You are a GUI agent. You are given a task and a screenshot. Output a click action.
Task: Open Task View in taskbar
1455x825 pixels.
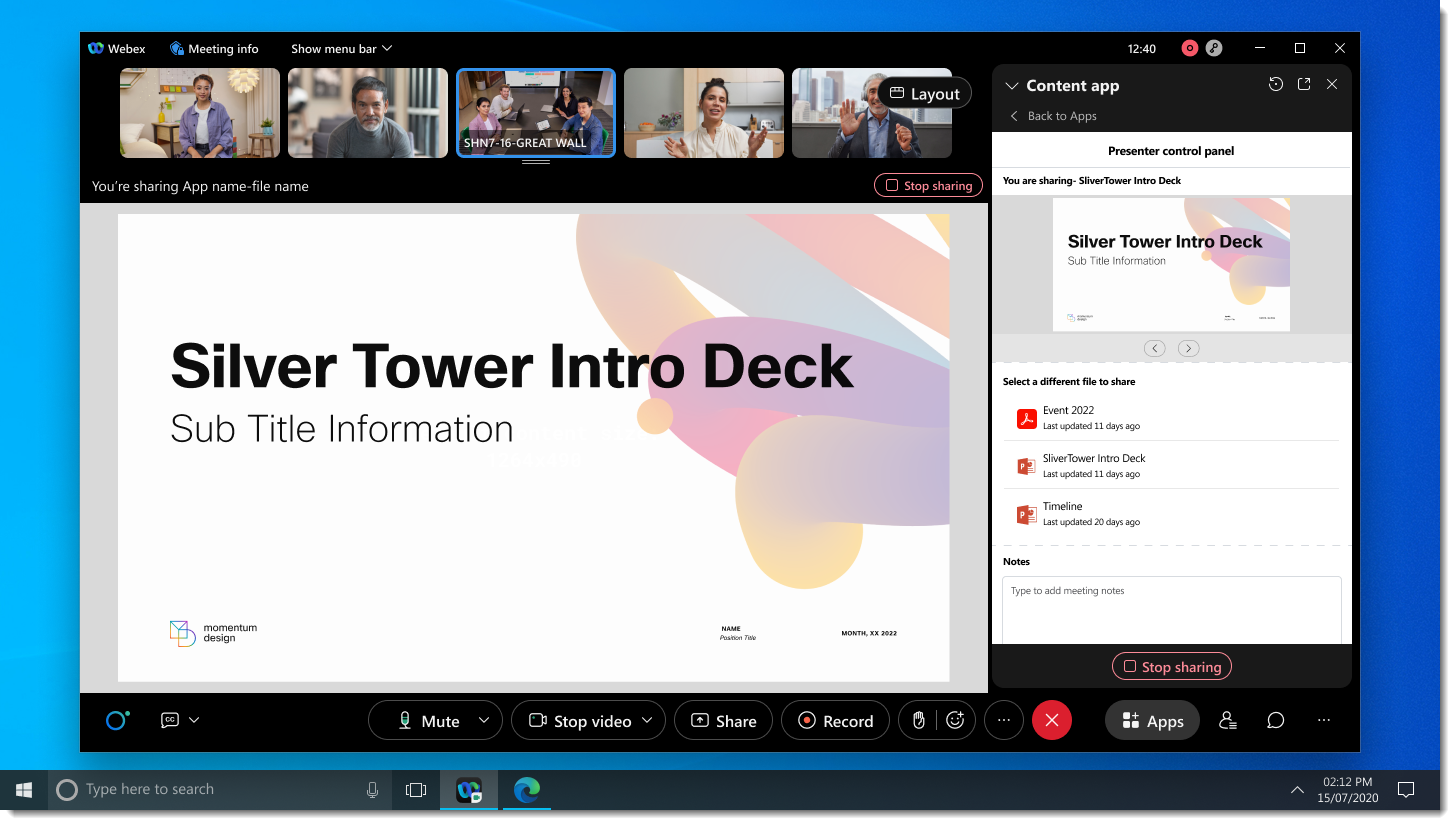[416, 789]
